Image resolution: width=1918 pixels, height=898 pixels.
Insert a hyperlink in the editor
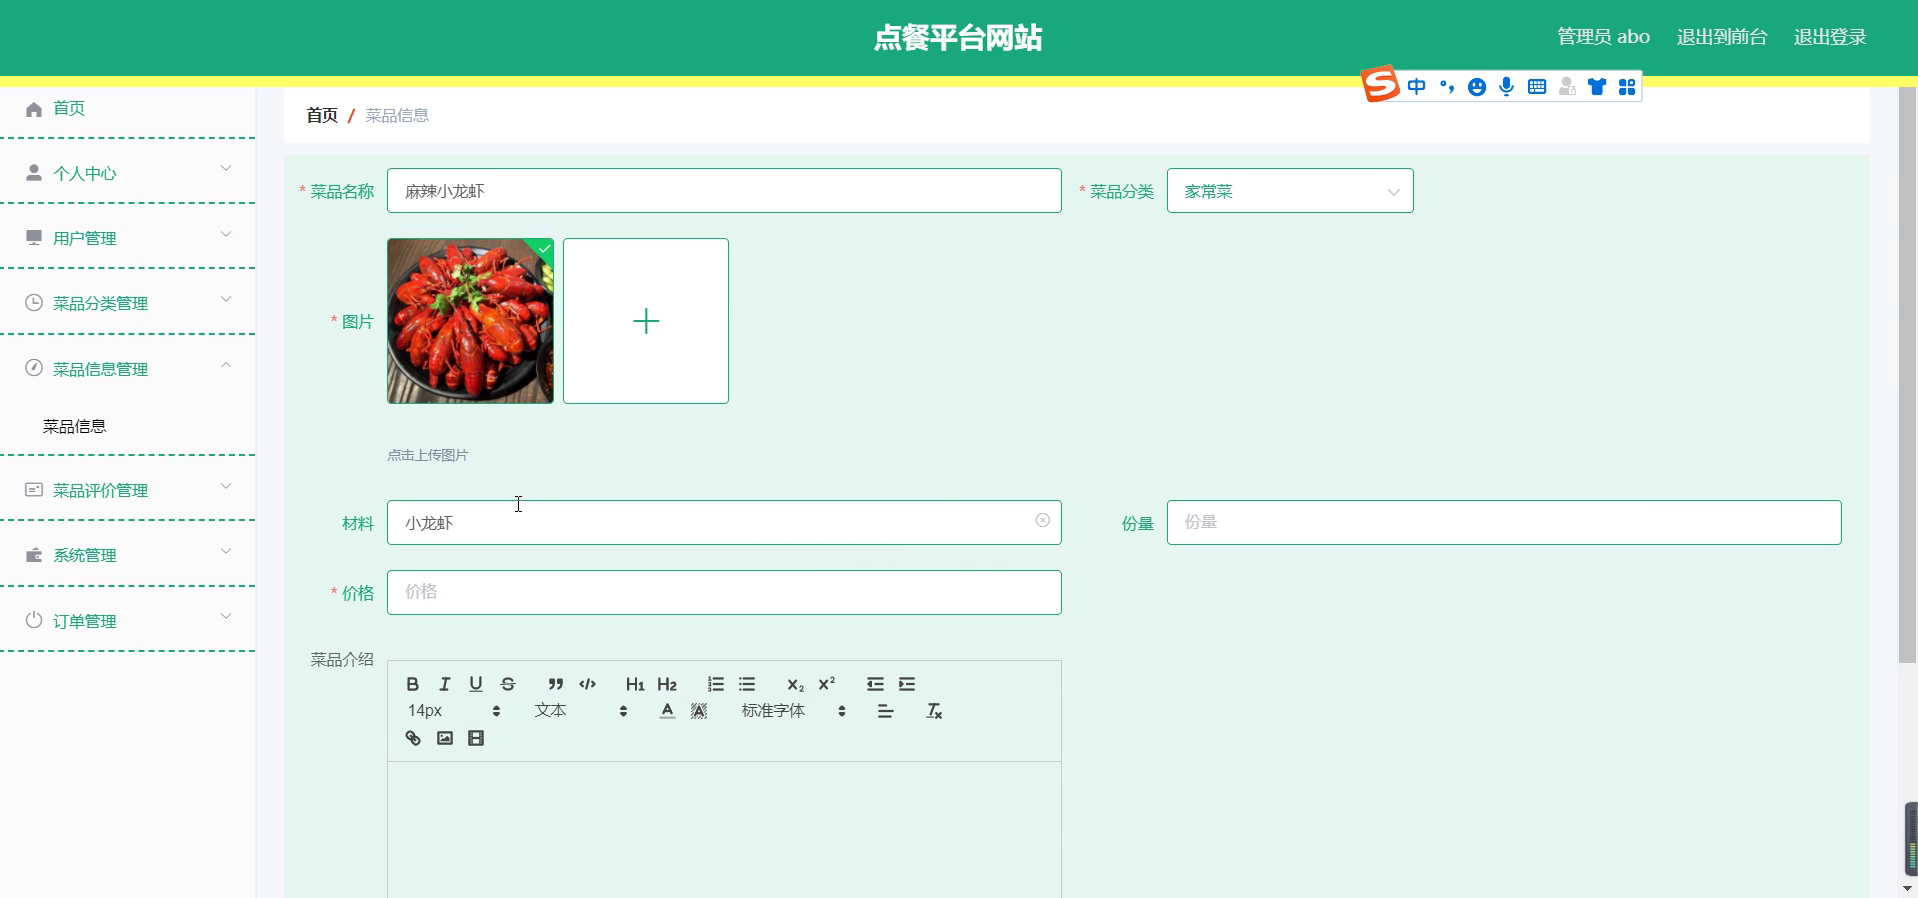(x=413, y=738)
